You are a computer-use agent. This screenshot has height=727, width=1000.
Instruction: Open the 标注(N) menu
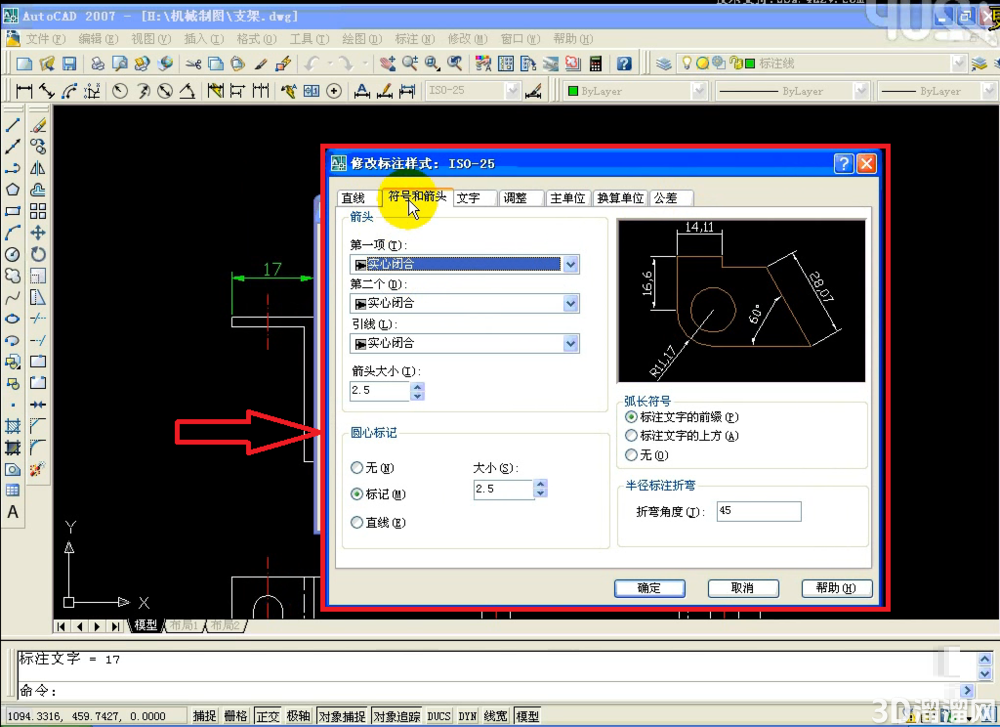(415, 39)
